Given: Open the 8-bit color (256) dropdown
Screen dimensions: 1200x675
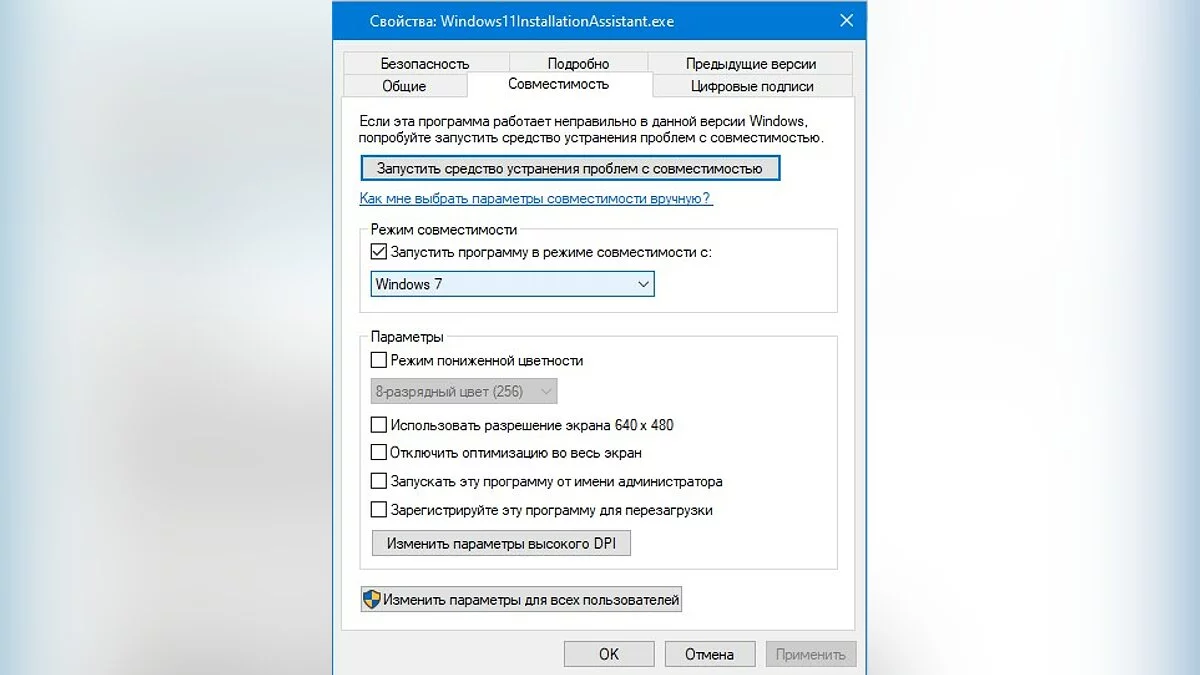Looking at the screenshot, I should click(464, 392).
